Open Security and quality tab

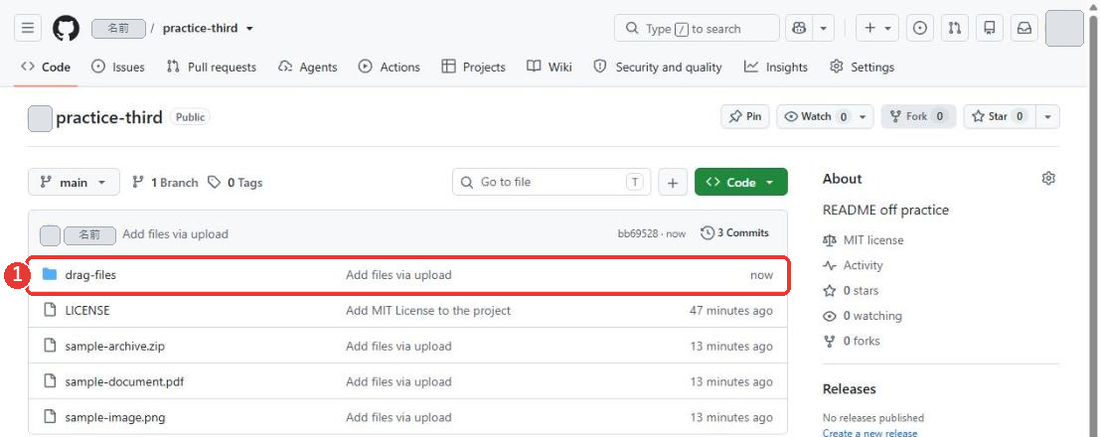point(657,67)
